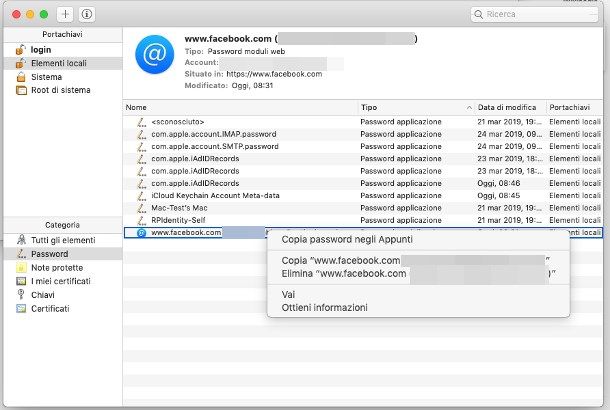Select the login keychain lock icon
610x410 pixels.
point(21,50)
